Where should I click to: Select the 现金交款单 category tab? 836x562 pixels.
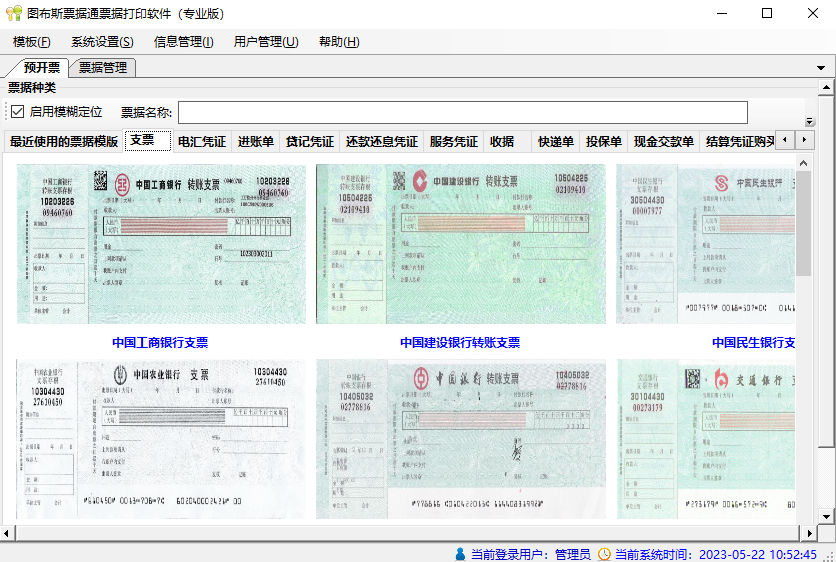pyautogui.click(x=664, y=141)
